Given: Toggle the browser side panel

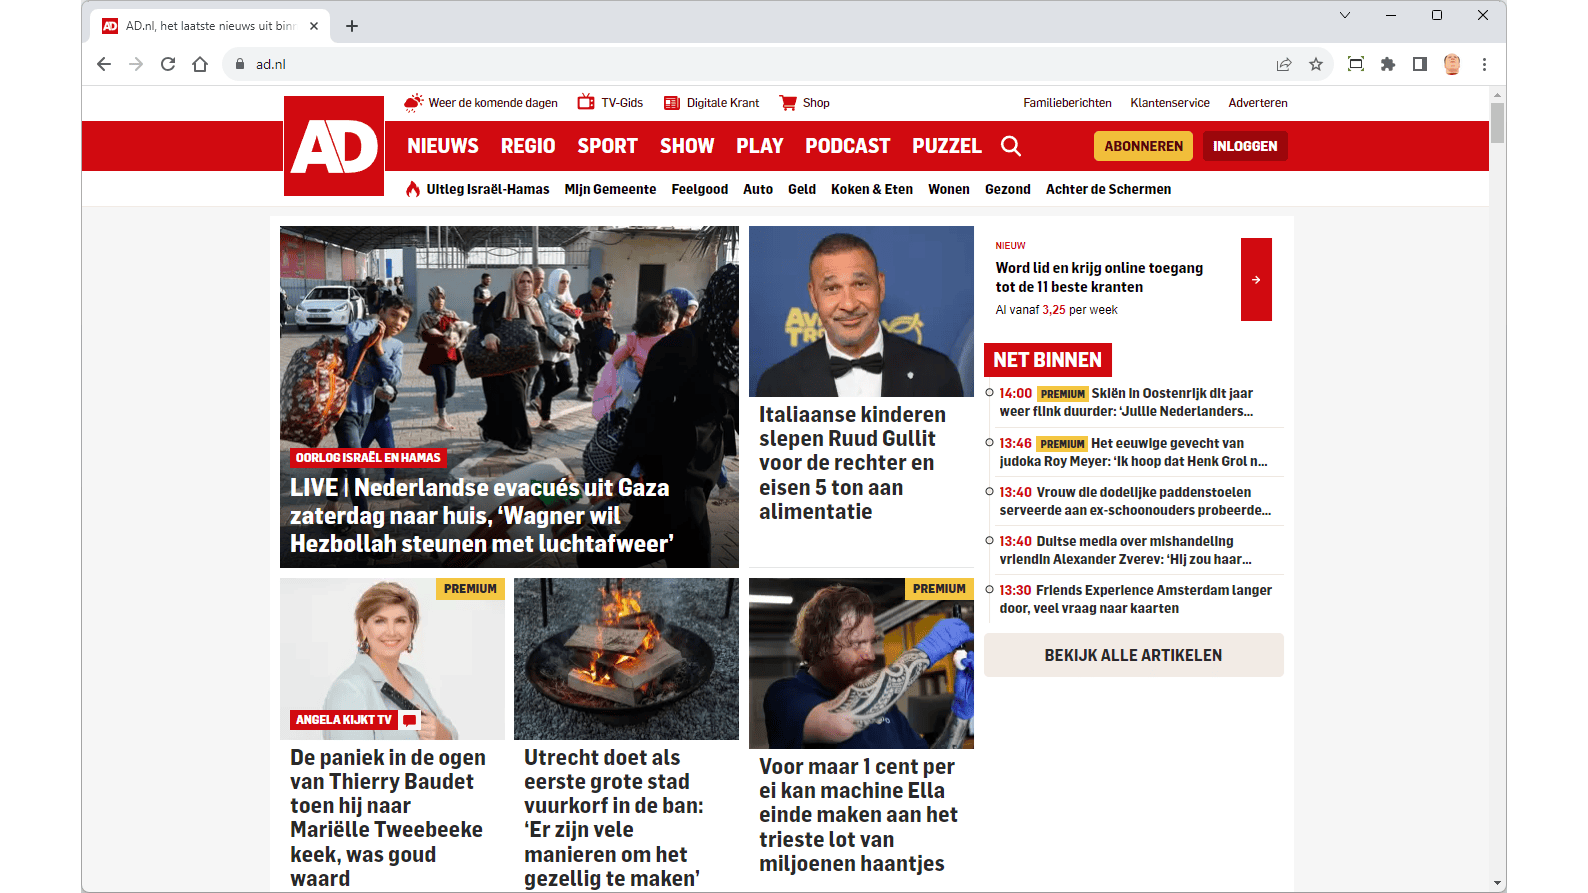Looking at the screenshot, I should [1420, 64].
